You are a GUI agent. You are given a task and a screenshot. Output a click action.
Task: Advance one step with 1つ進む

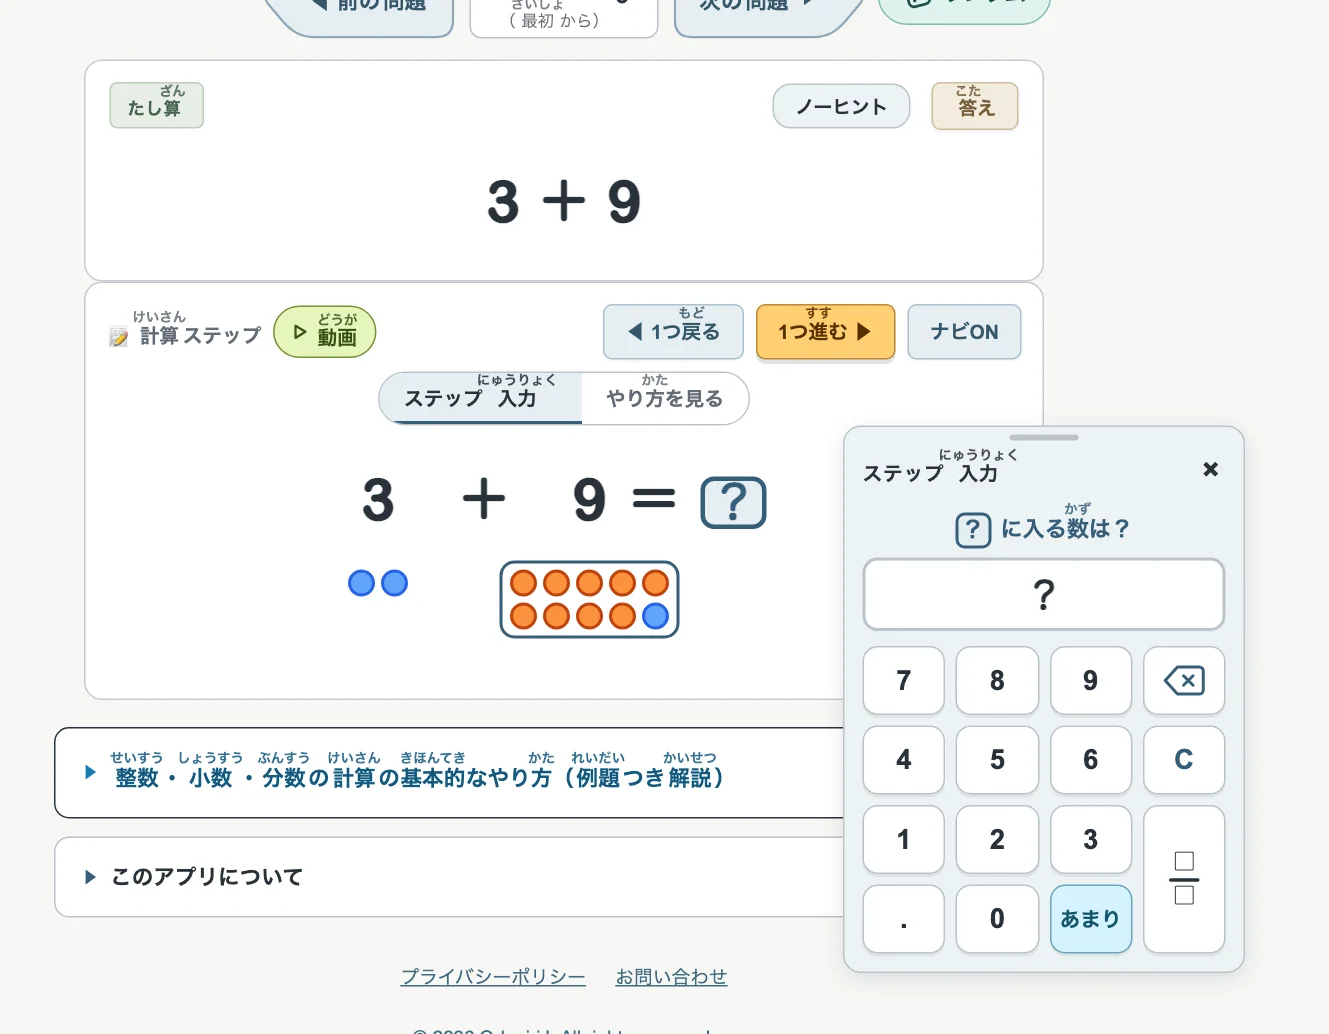coord(825,332)
